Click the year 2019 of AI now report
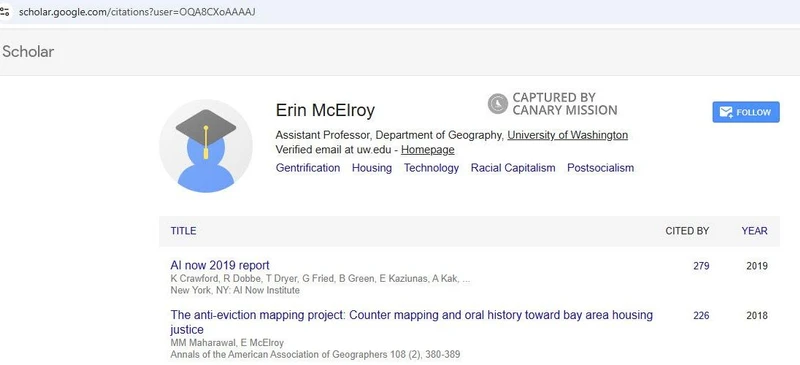This screenshot has width=800, height=365. click(x=757, y=266)
